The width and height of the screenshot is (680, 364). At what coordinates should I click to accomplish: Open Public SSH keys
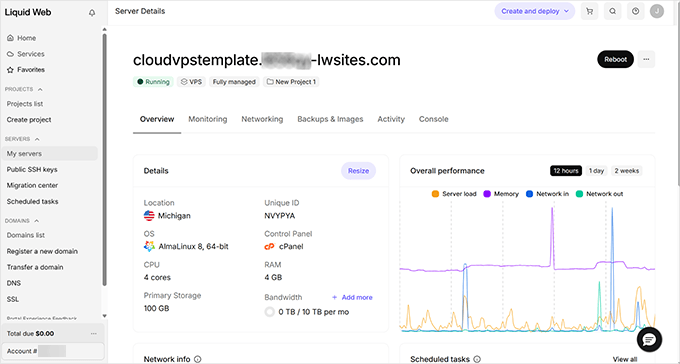pyautogui.click(x=32, y=170)
